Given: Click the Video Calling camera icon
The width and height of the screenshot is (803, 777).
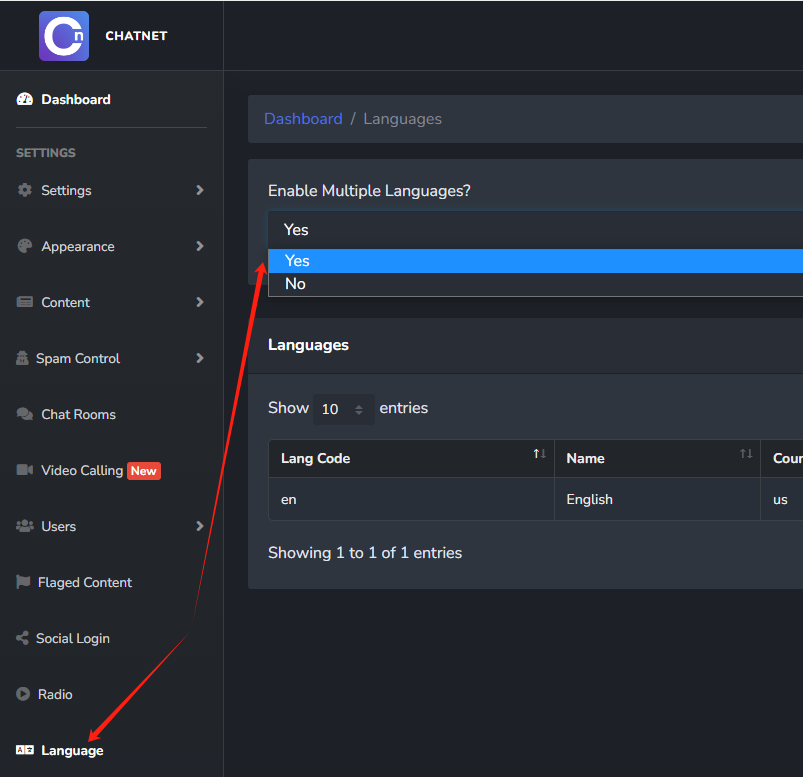Looking at the screenshot, I should tap(25, 470).
